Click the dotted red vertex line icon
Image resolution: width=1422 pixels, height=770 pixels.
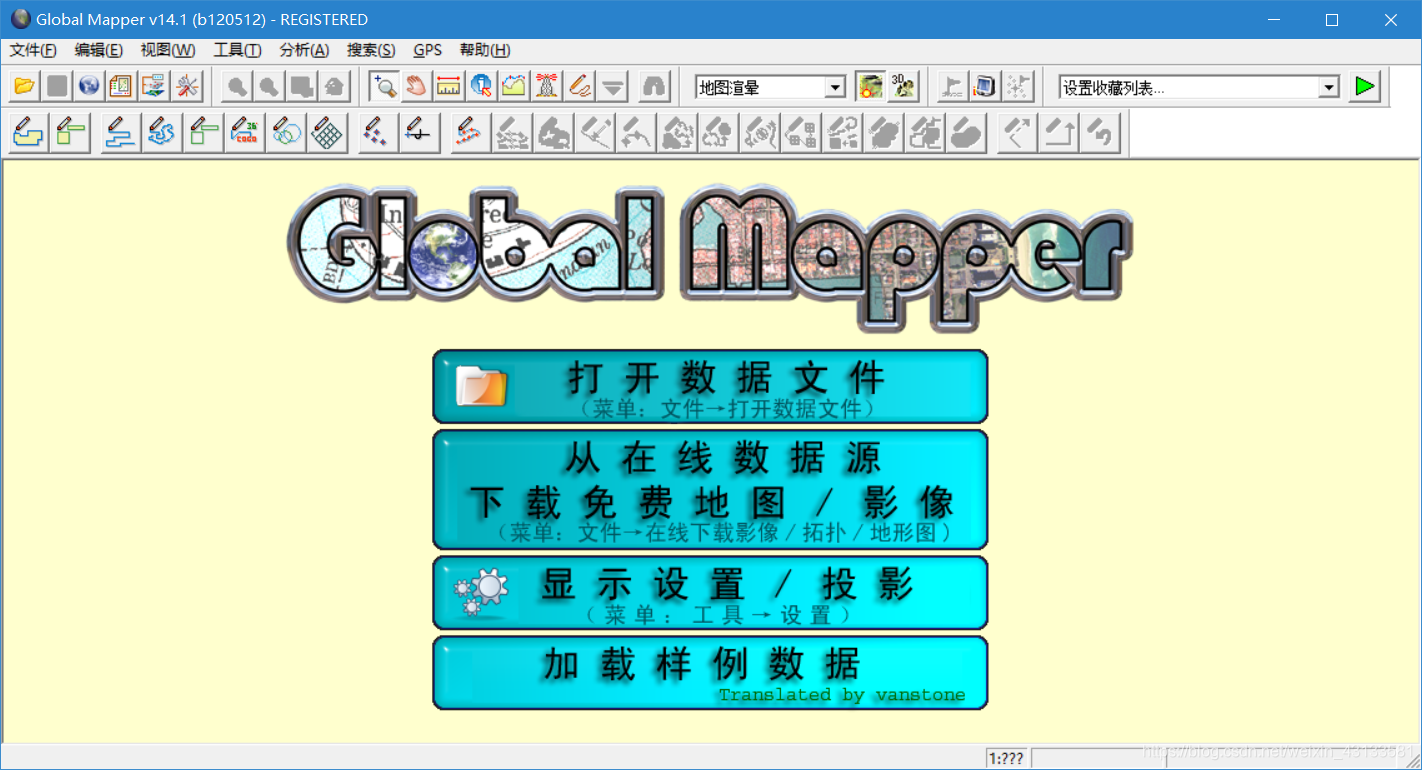pyautogui.click(x=469, y=132)
